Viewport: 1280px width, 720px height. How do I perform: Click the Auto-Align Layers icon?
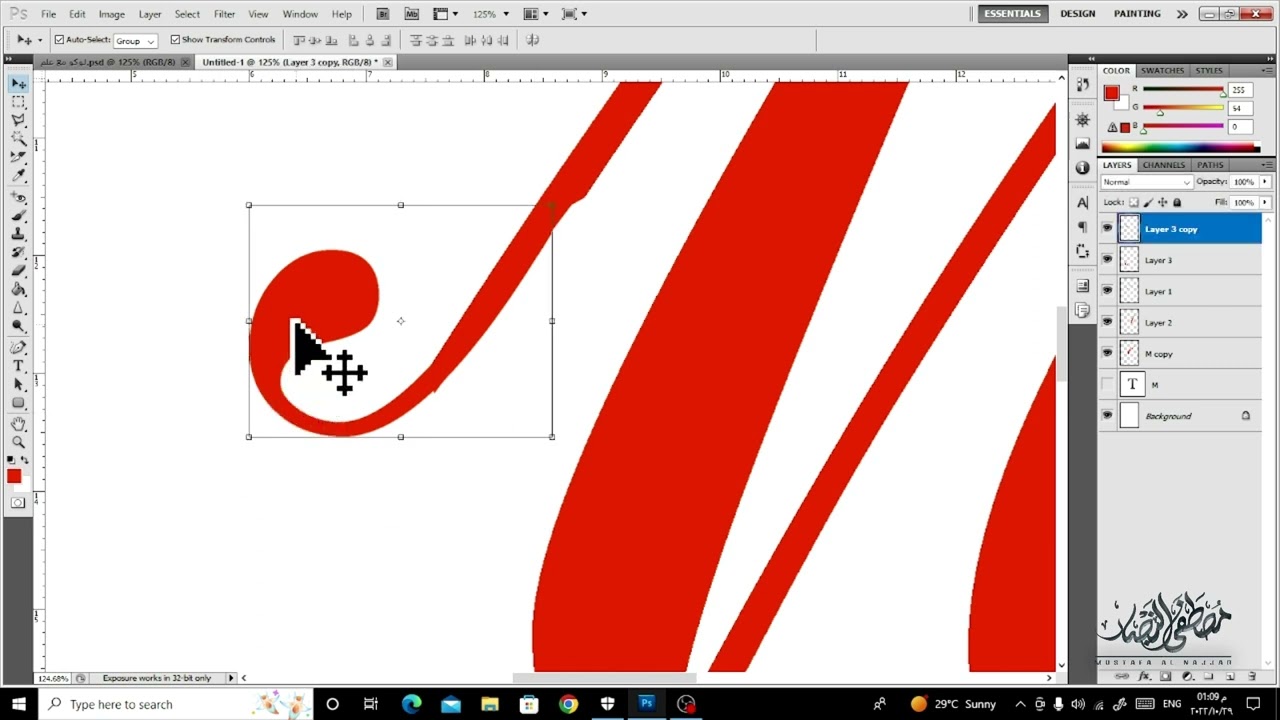533,40
